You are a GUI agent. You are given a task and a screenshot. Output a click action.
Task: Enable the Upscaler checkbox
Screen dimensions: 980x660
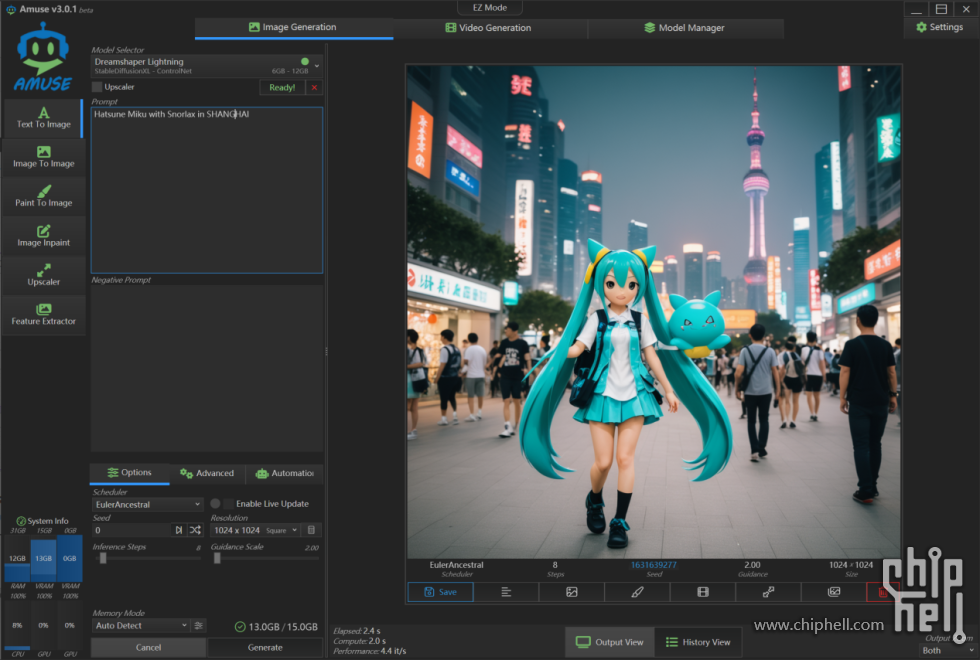click(x=97, y=87)
